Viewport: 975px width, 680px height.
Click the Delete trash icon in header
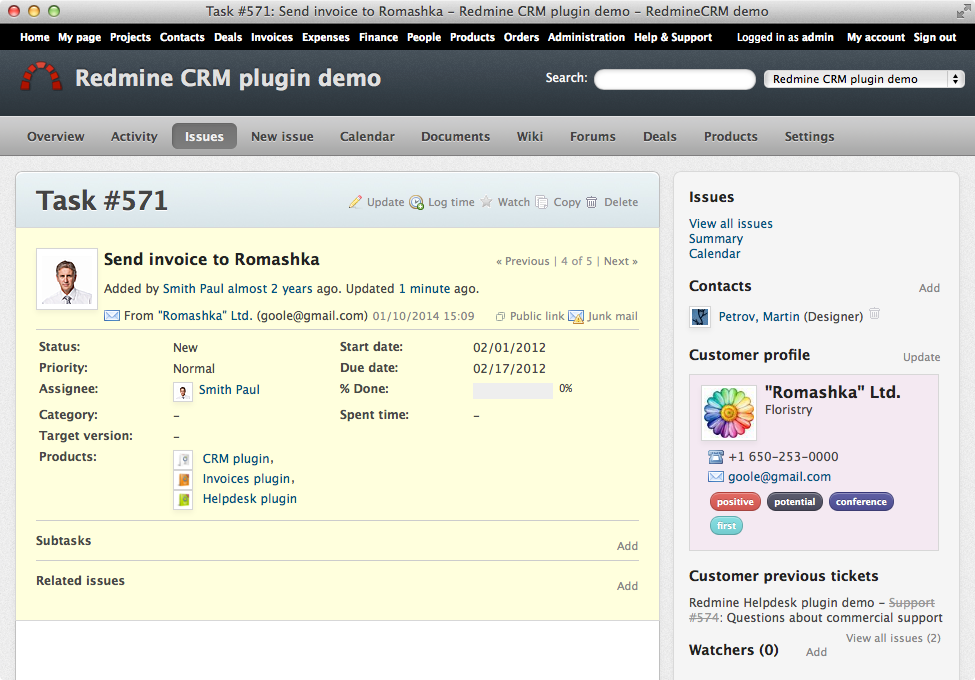click(592, 202)
